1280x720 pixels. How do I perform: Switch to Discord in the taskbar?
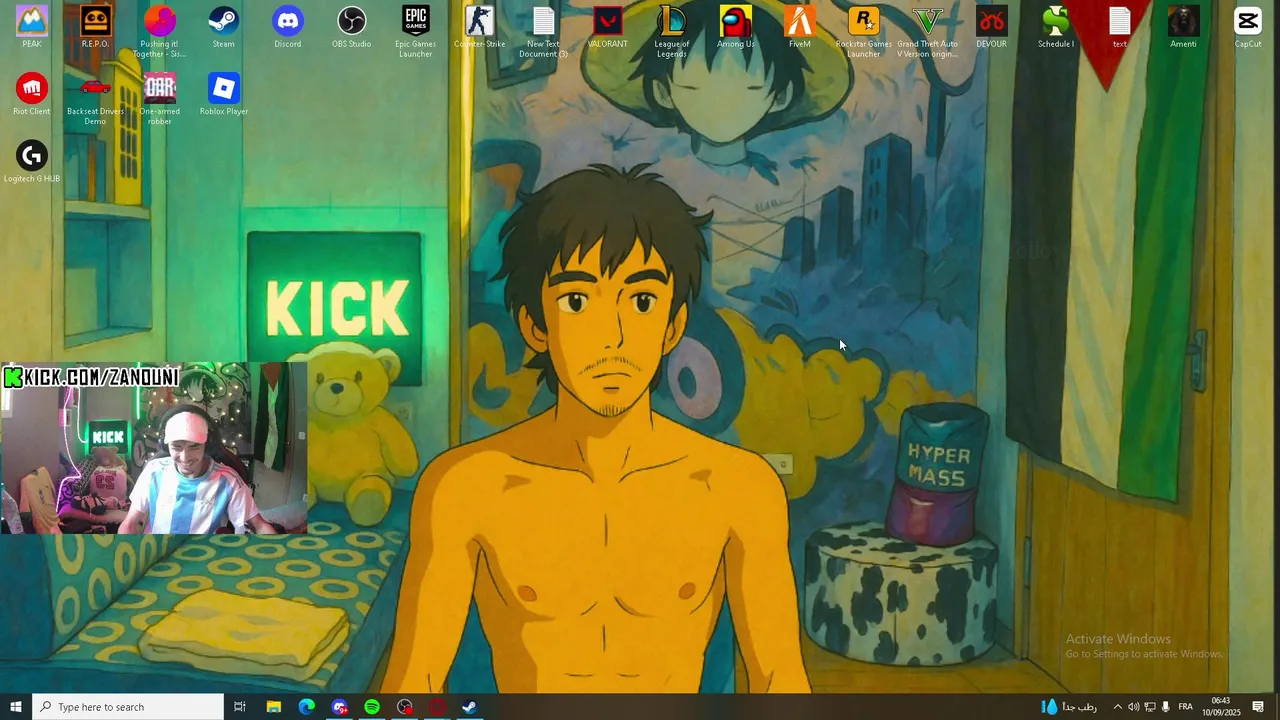tap(339, 707)
